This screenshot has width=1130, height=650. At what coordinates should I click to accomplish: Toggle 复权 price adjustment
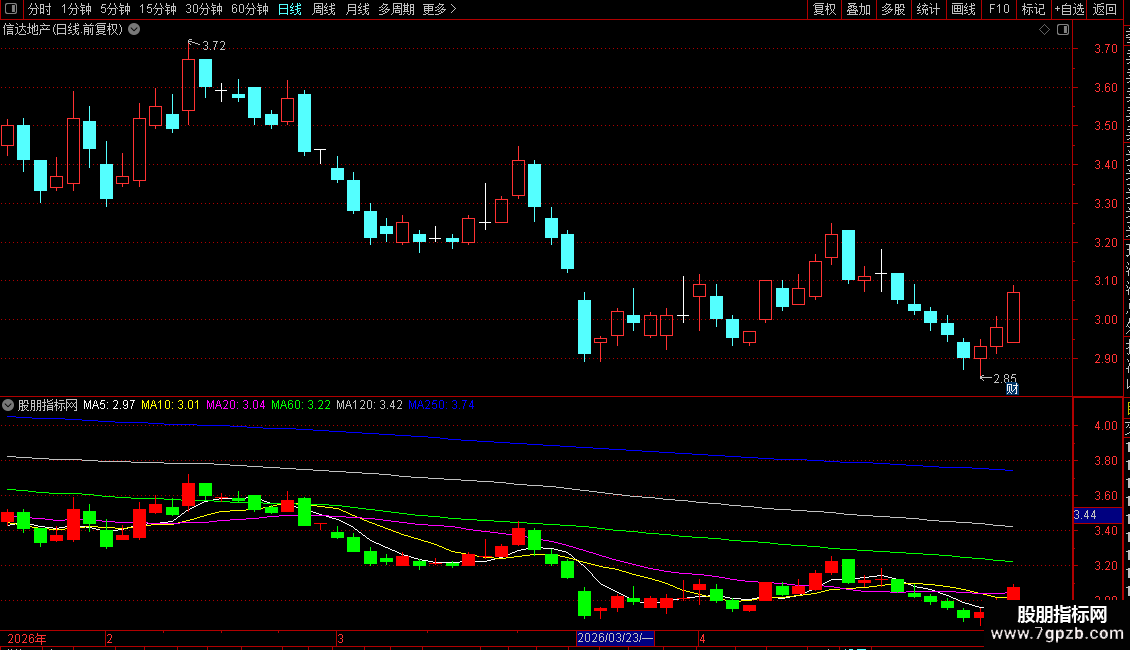click(x=824, y=9)
